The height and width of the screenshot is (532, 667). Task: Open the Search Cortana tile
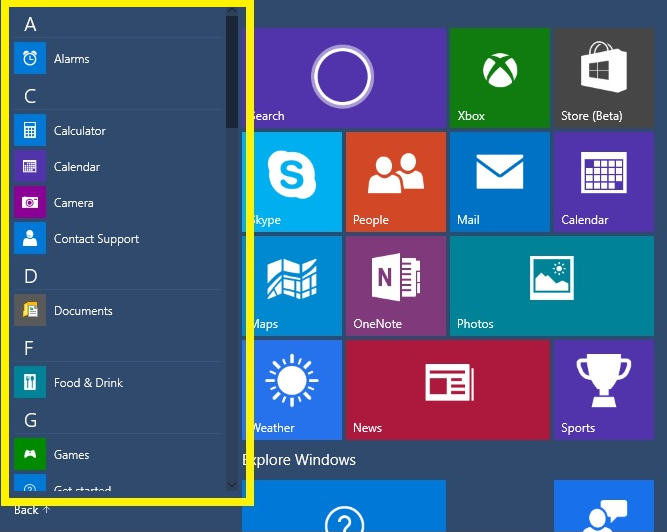344,78
